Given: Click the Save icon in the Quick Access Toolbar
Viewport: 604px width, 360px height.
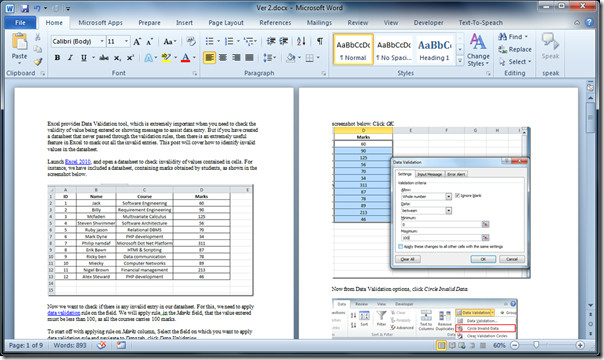Looking at the screenshot, I should point(25,8).
